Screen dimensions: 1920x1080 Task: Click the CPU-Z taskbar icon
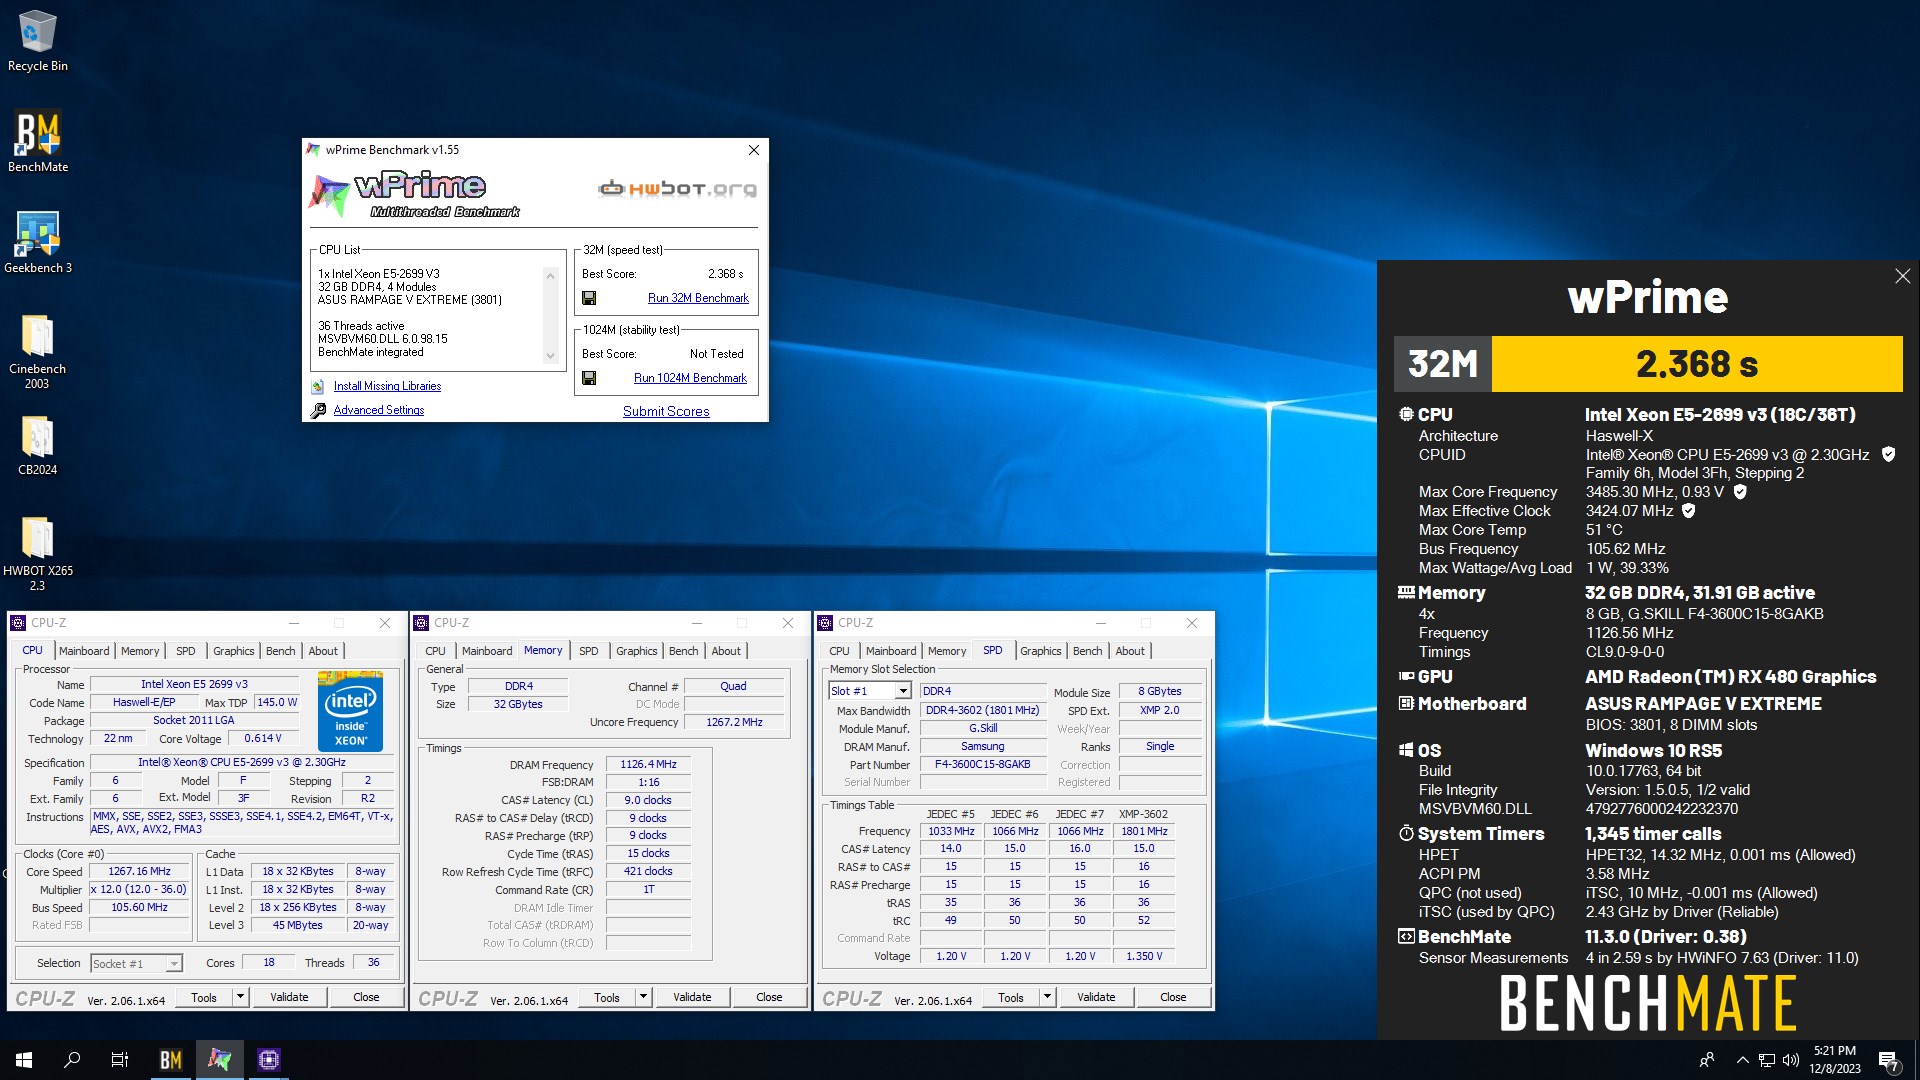click(268, 1060)
